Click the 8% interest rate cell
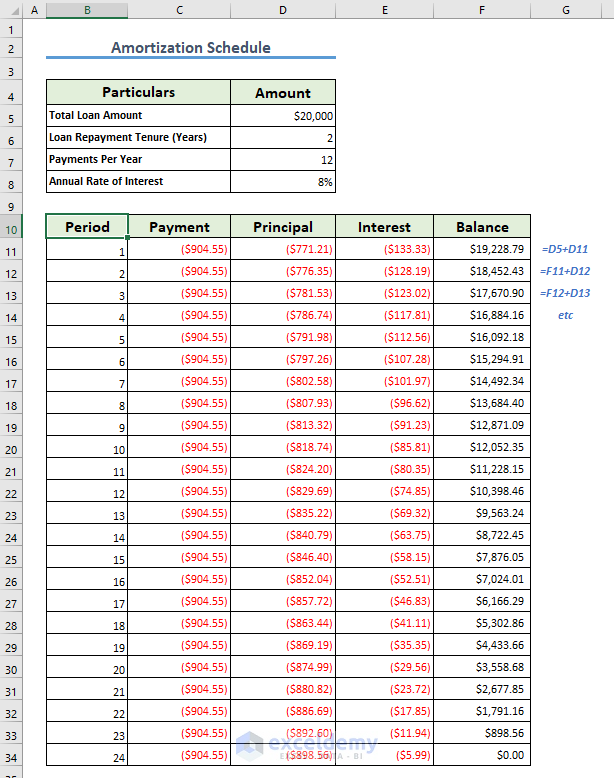Viewport: 614px width, 778px height. click(x=283, y=182)
